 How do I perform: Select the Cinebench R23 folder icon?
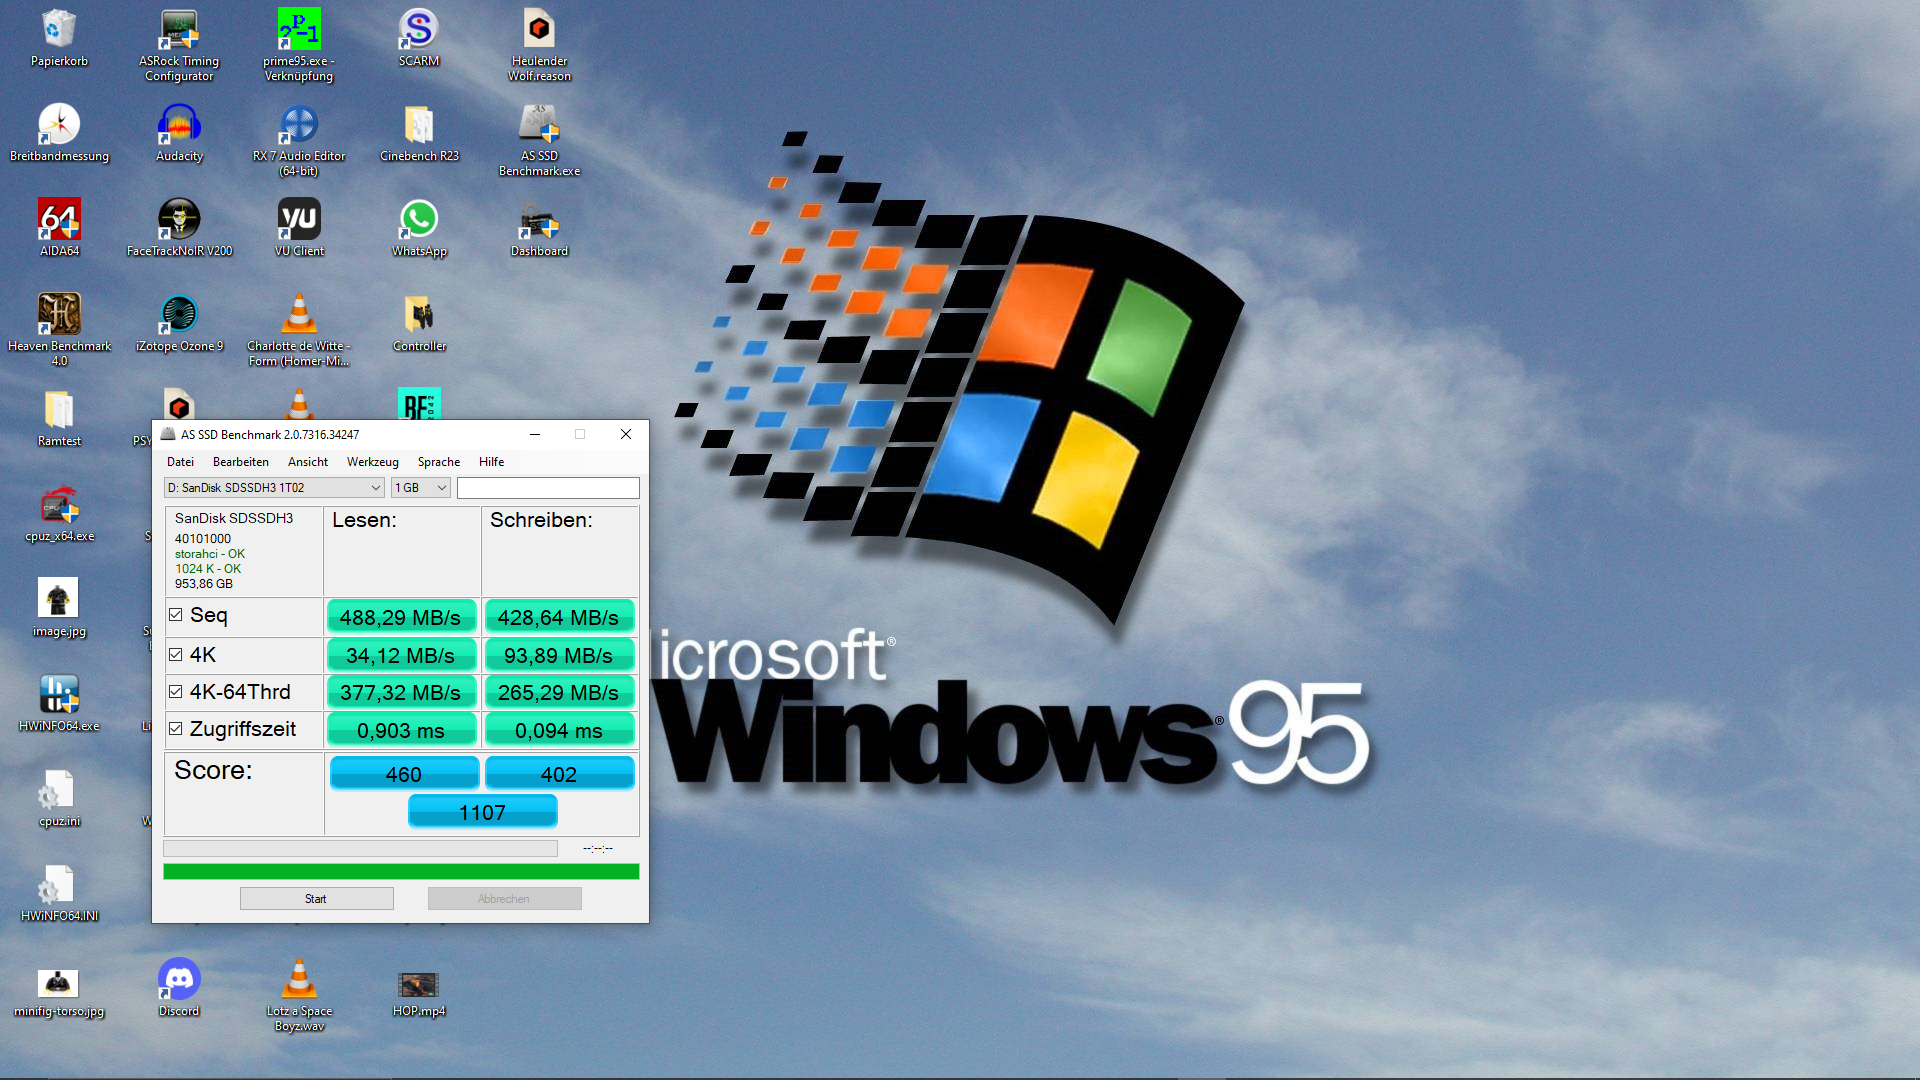[419, 125]
